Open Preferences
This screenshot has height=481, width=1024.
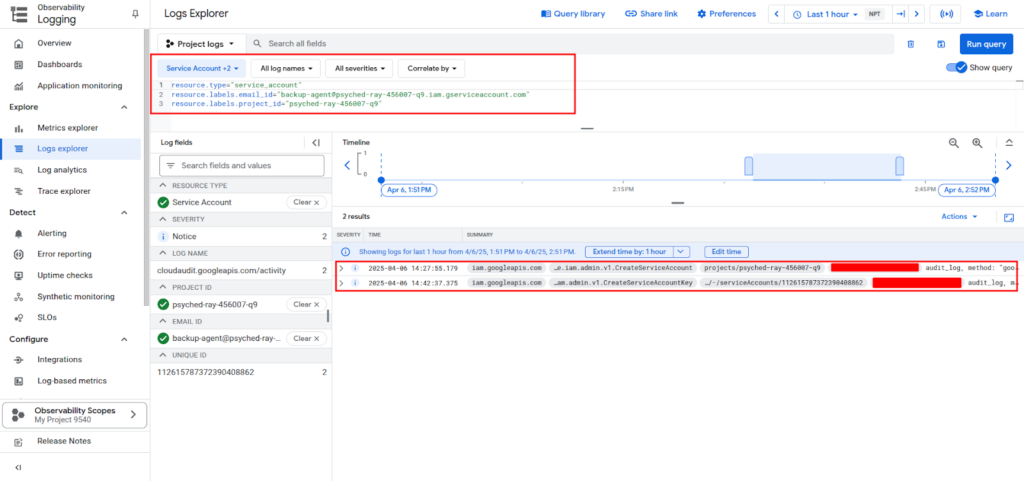point(726,14)
